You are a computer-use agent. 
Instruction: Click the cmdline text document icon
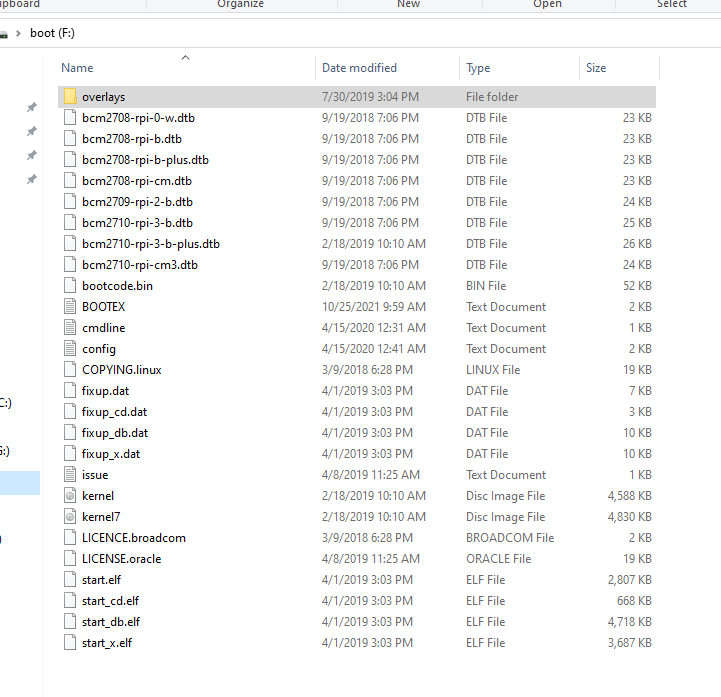[69, 328]
